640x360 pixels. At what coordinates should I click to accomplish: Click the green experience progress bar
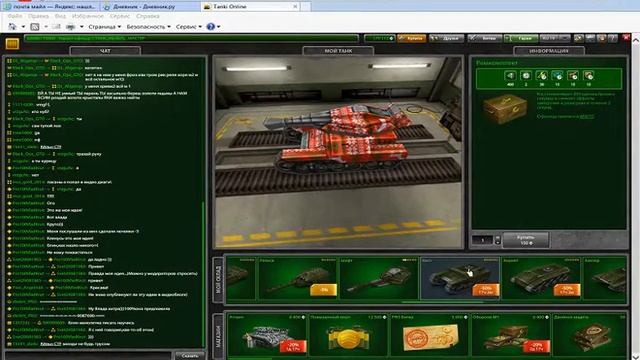tap(191, 38)
